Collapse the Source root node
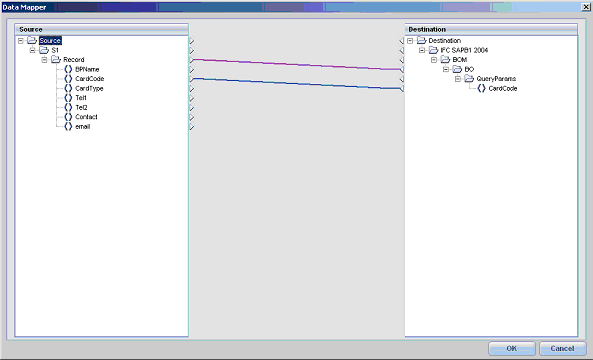Viewport: 593px width, 360px height. coord(21,40)
